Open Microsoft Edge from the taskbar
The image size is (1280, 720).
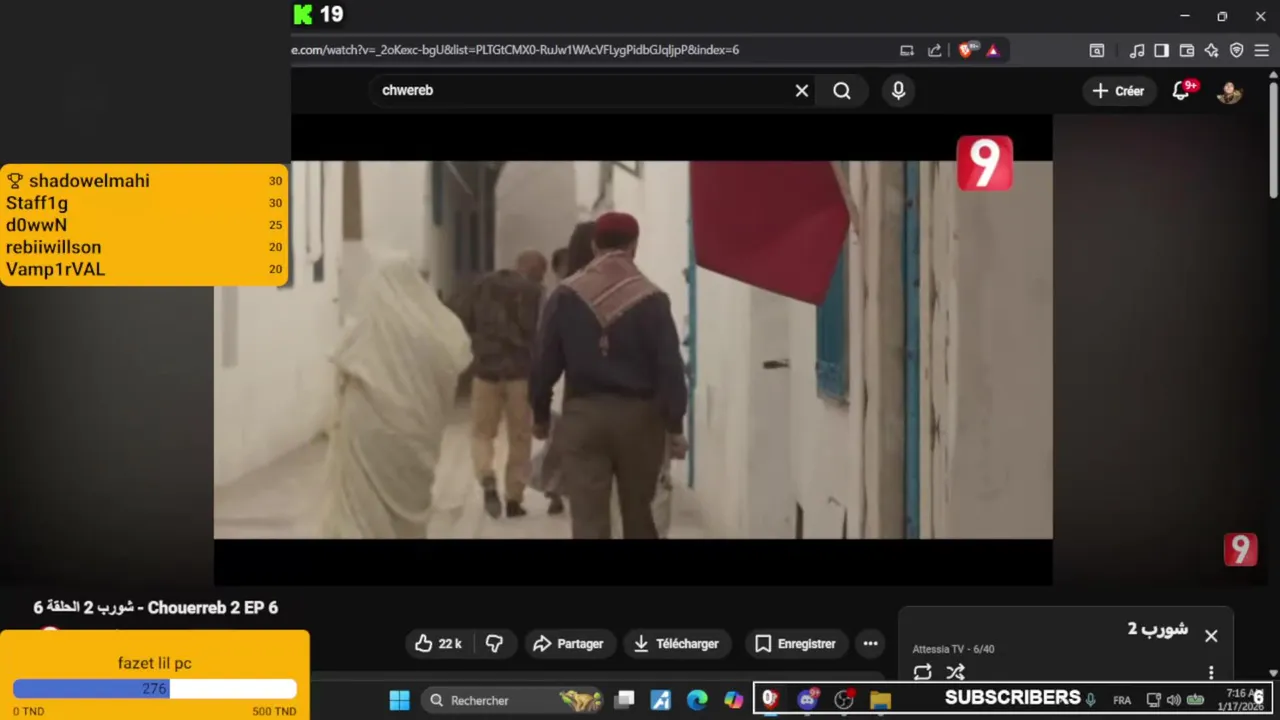[697, 700]
